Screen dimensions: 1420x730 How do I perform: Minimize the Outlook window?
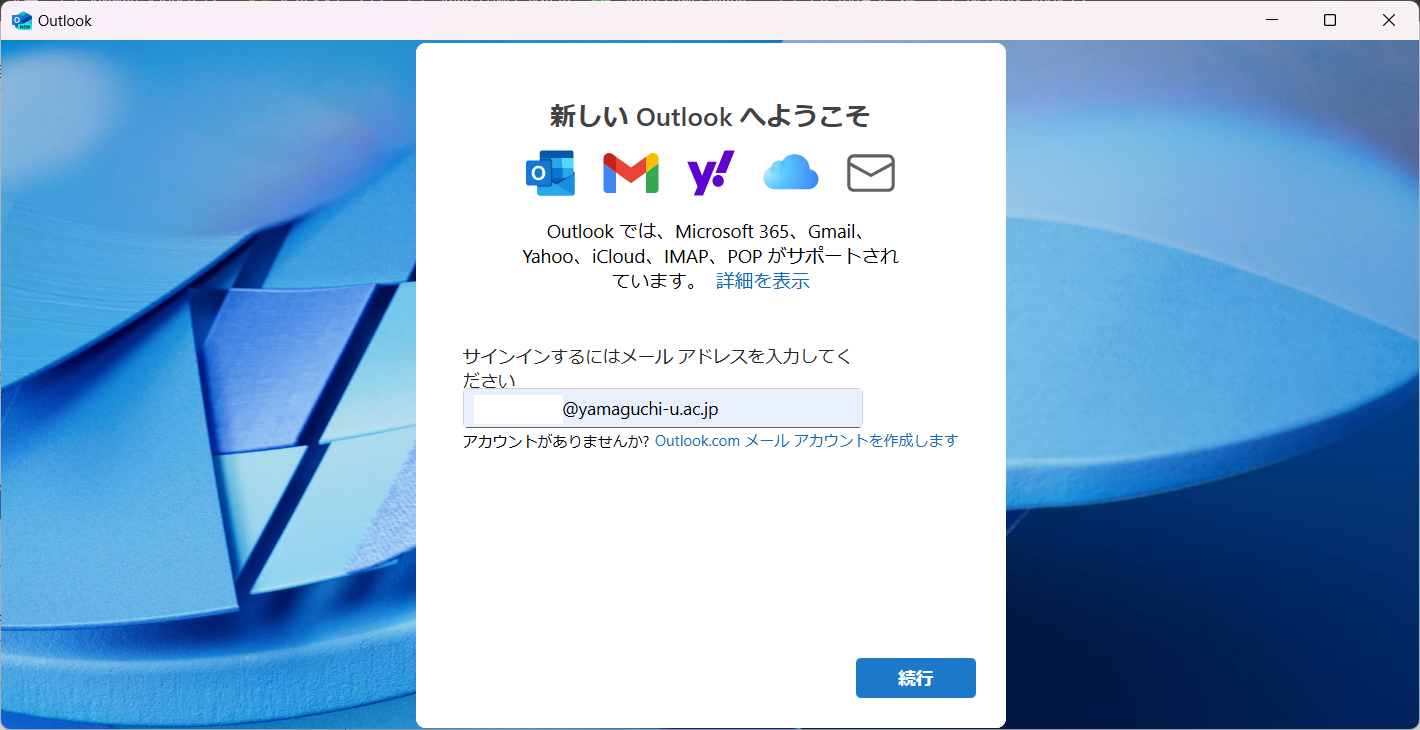click(x=1272, y=20)
